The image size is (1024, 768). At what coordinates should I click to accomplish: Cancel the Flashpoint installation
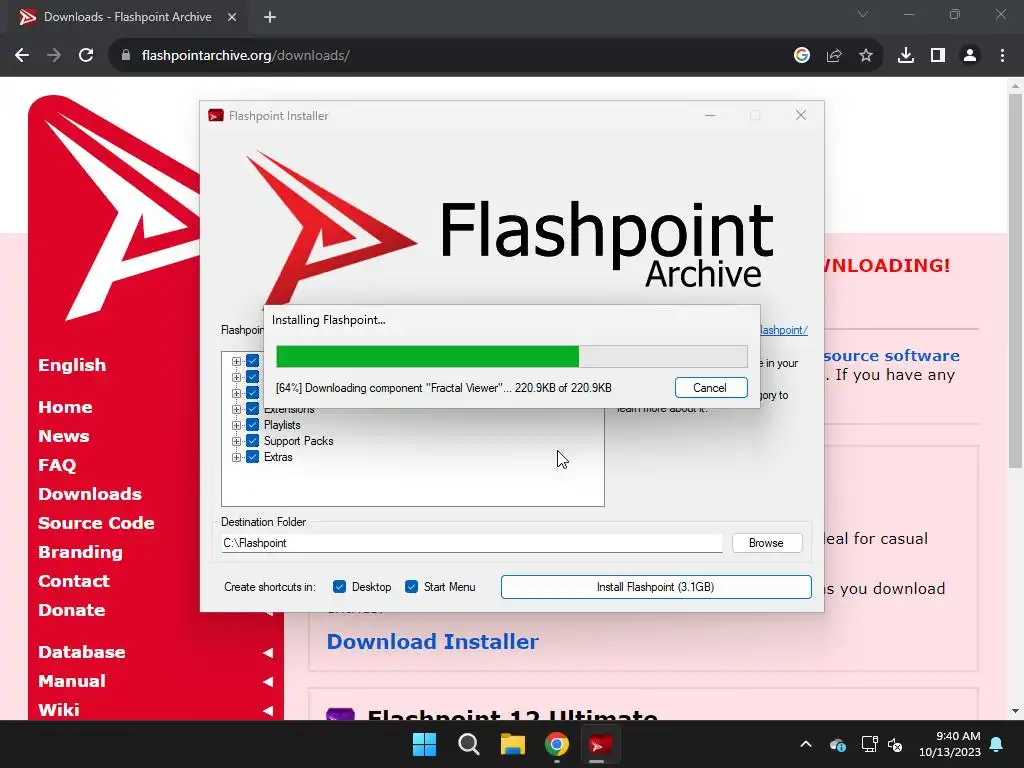[x=711, y=388]
